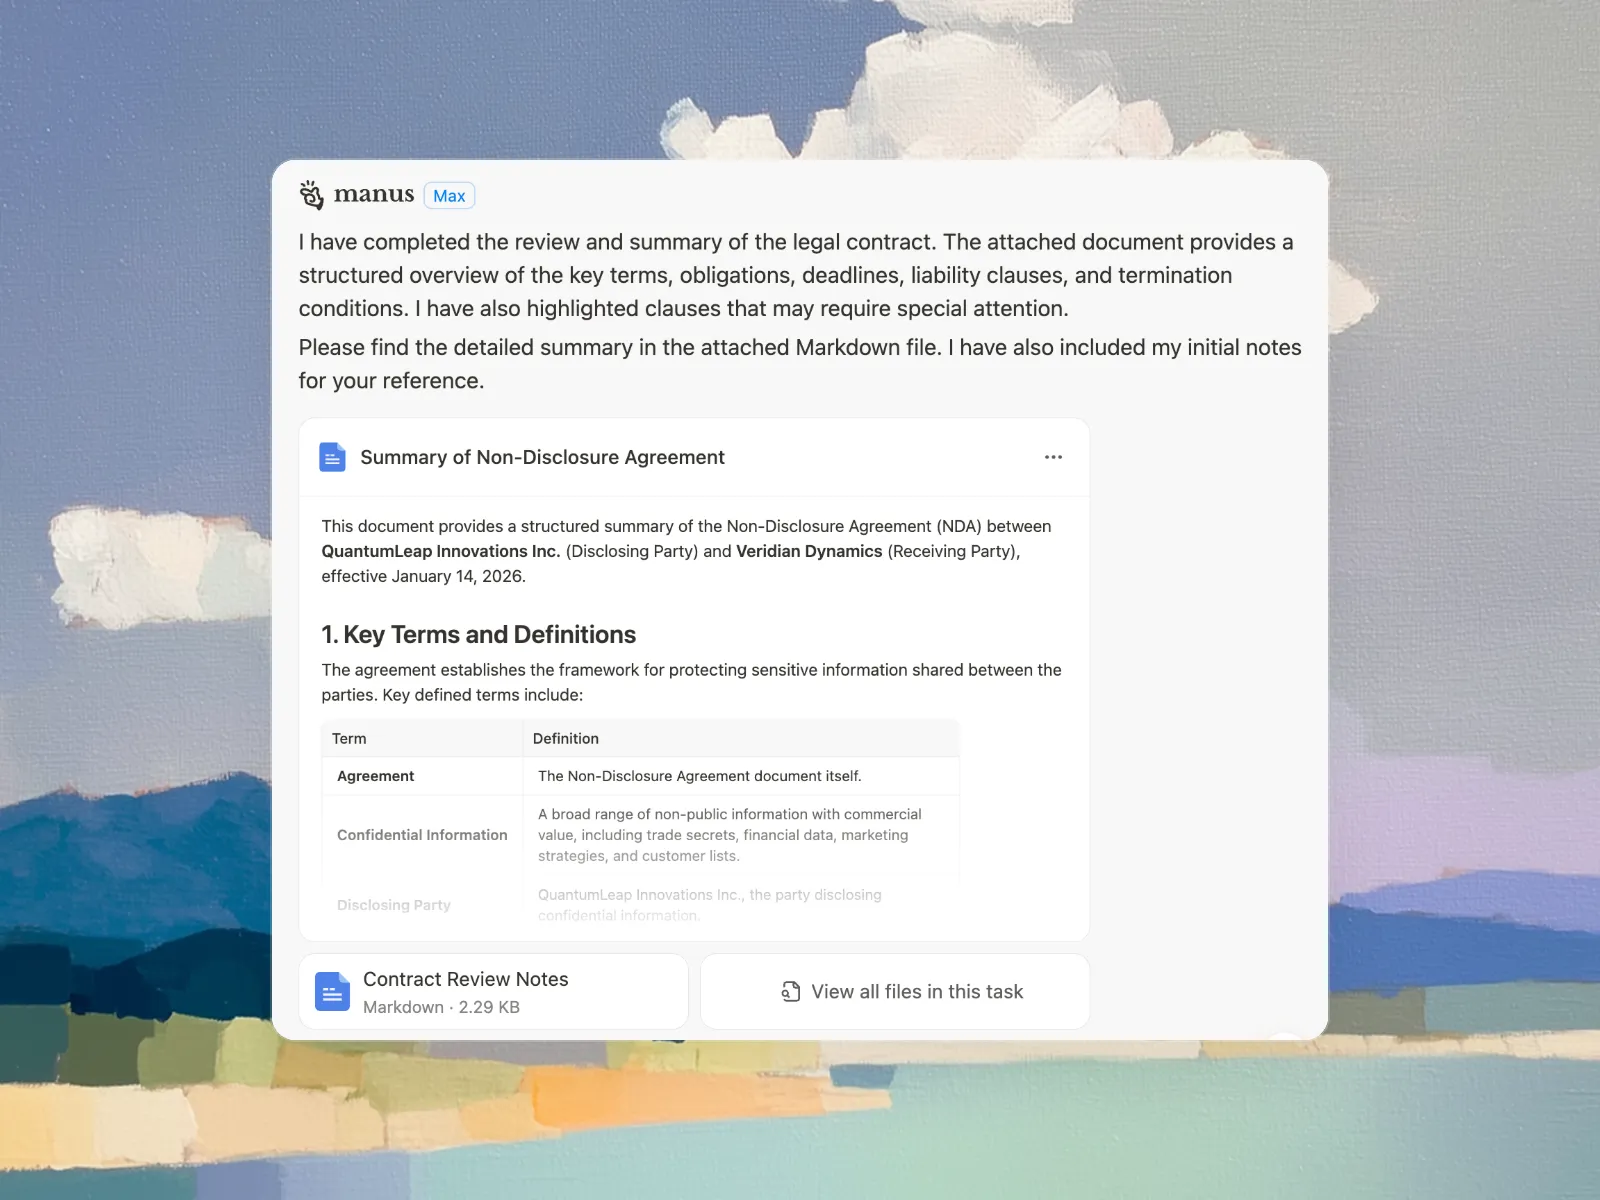
Task: Click the Markdown 2.29 KB file info
Action: (x=441, y=1007)
